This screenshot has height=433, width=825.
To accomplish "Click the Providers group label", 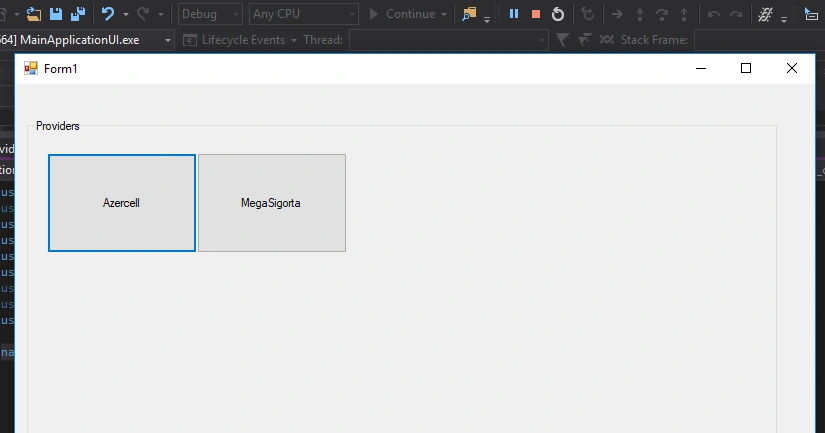I will [x=58, y=126].
